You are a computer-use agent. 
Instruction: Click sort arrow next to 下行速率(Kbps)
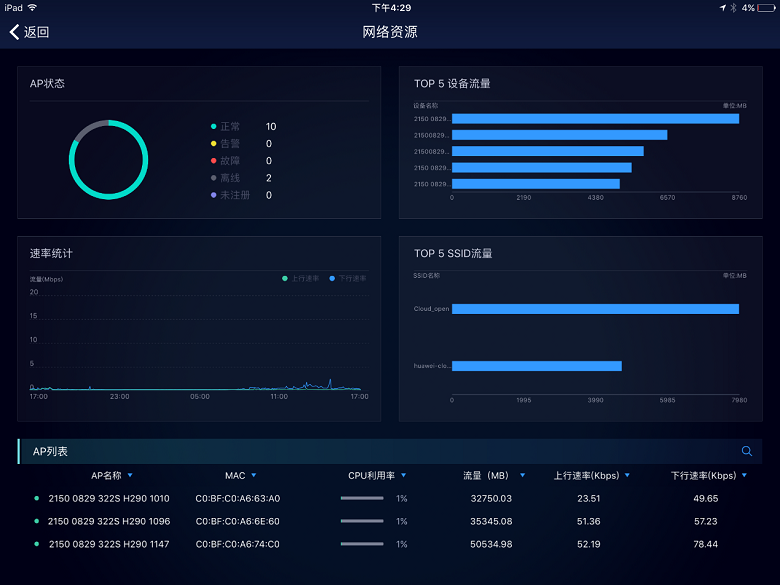(x=745, y=476)
